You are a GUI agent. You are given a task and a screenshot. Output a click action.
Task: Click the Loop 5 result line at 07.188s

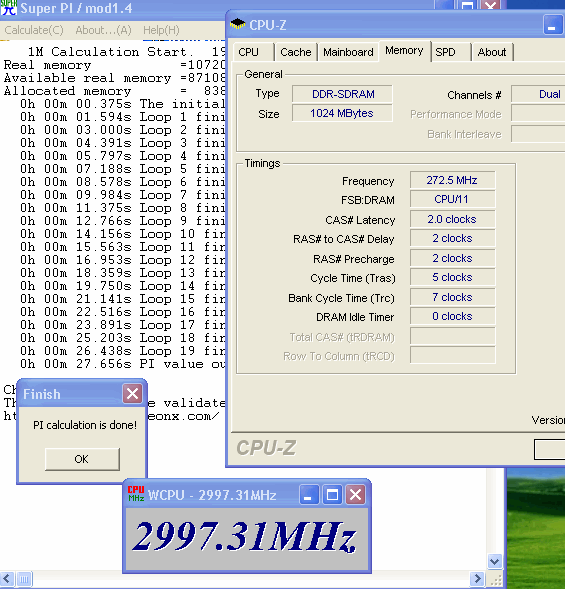coord(122,169)
